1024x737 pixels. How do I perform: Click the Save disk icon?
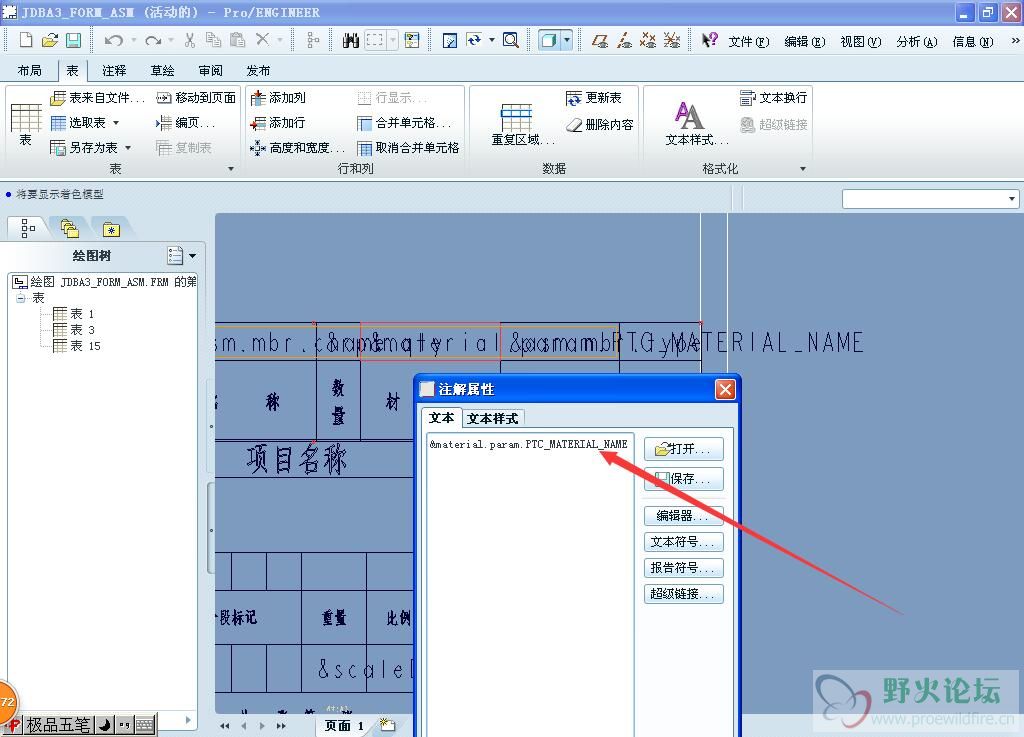click(73, 40)
